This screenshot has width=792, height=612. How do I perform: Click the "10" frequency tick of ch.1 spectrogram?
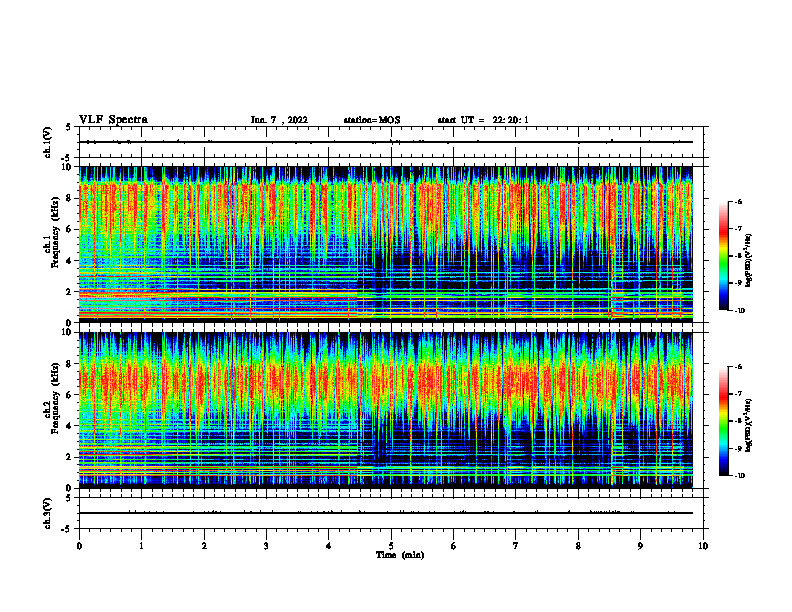[67, 167]
